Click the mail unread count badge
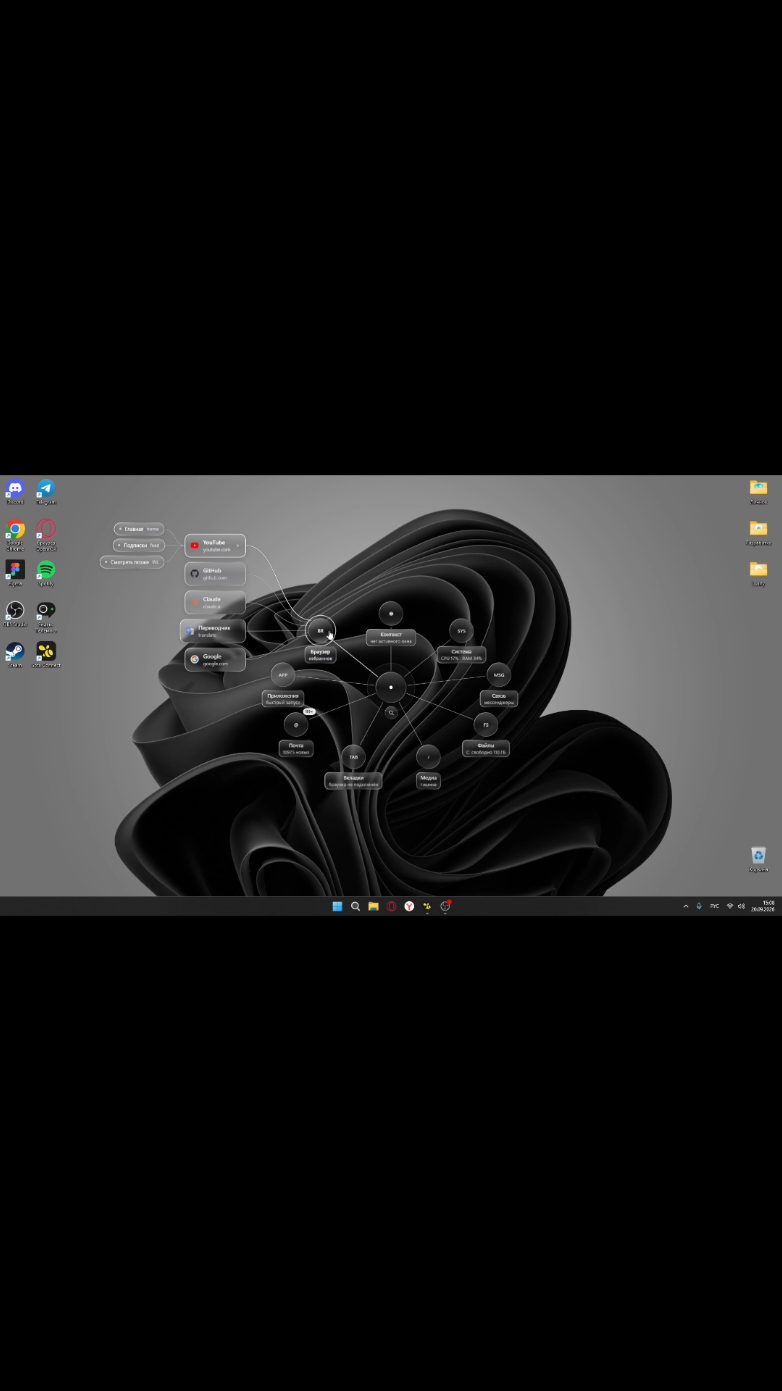Viewport: 782px width, 1391px height. [309, 712]
